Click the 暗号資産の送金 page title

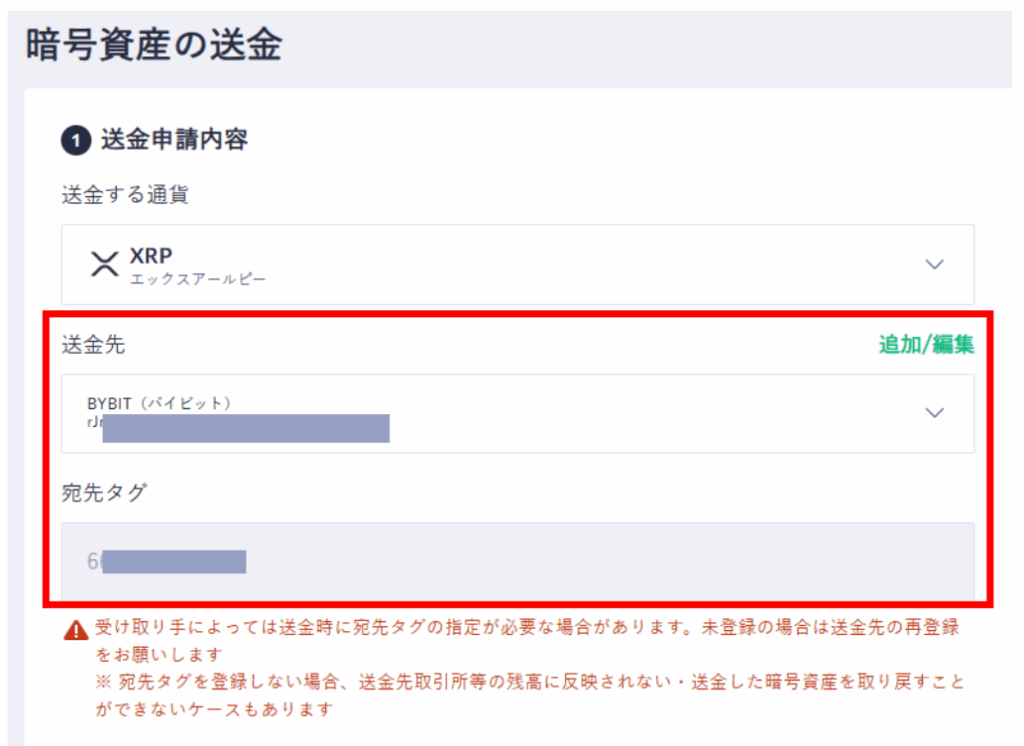click(153, 46)
